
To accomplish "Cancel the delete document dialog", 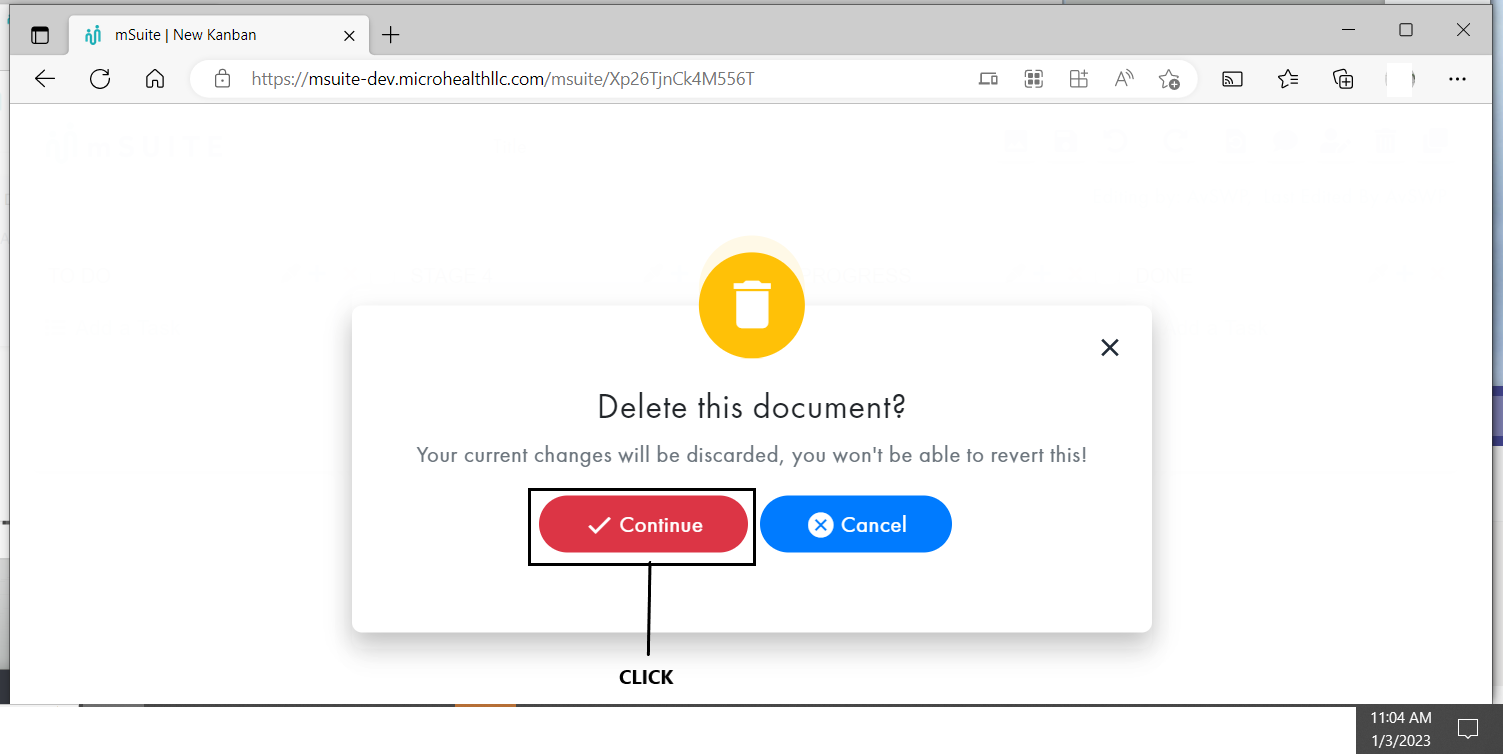I will (855, 524).
